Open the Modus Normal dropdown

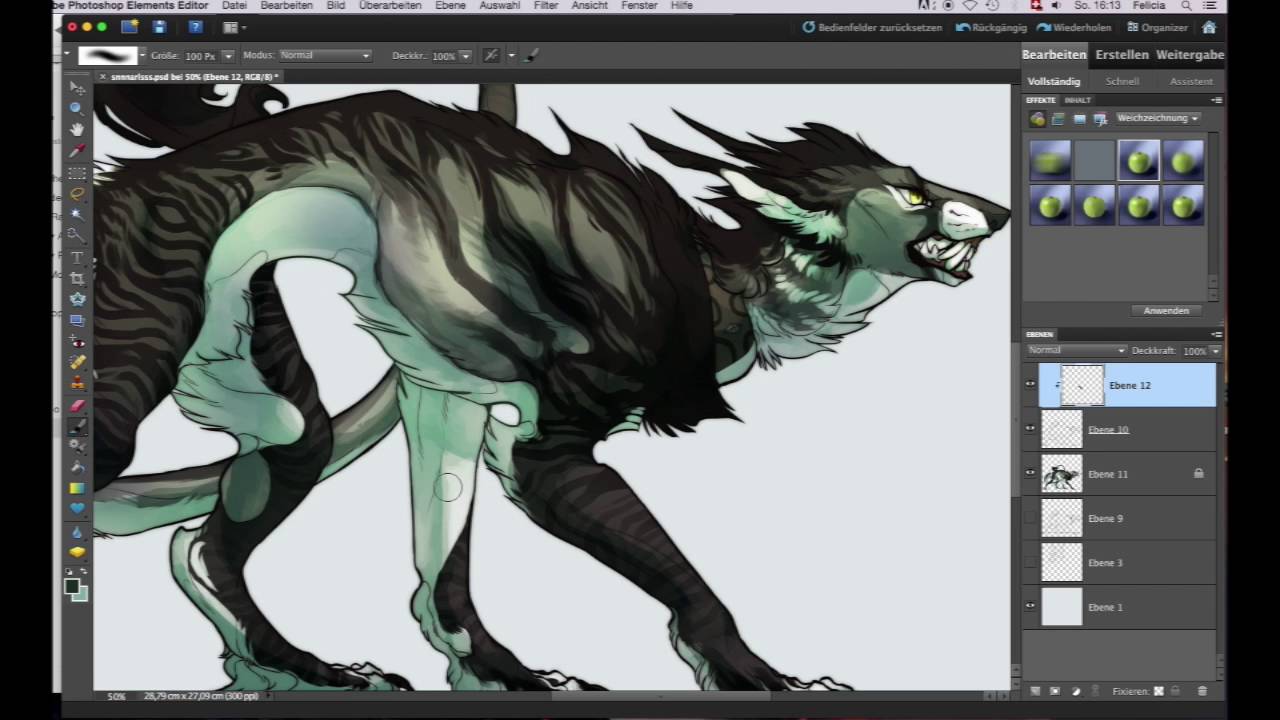click(325, 56)
